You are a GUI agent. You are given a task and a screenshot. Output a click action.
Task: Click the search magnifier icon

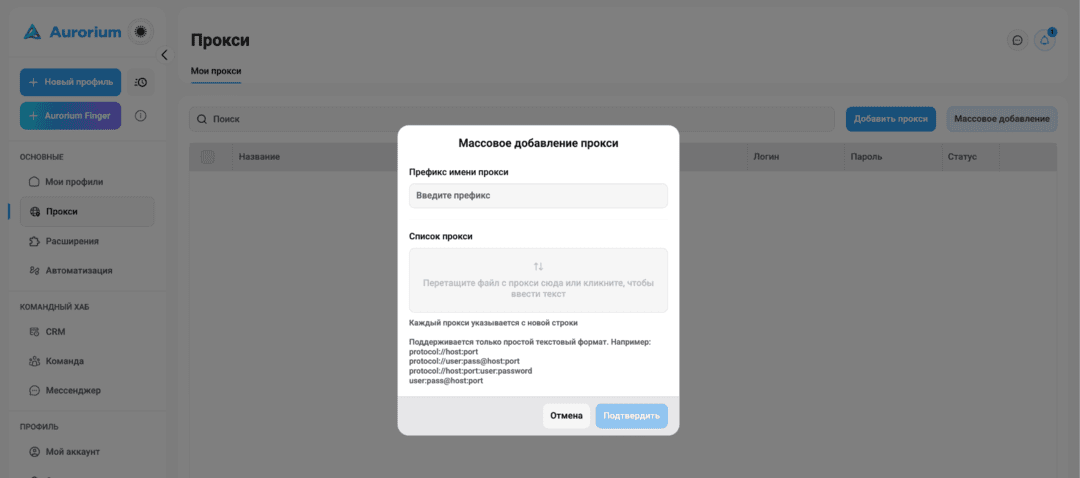tap(202, 119)
